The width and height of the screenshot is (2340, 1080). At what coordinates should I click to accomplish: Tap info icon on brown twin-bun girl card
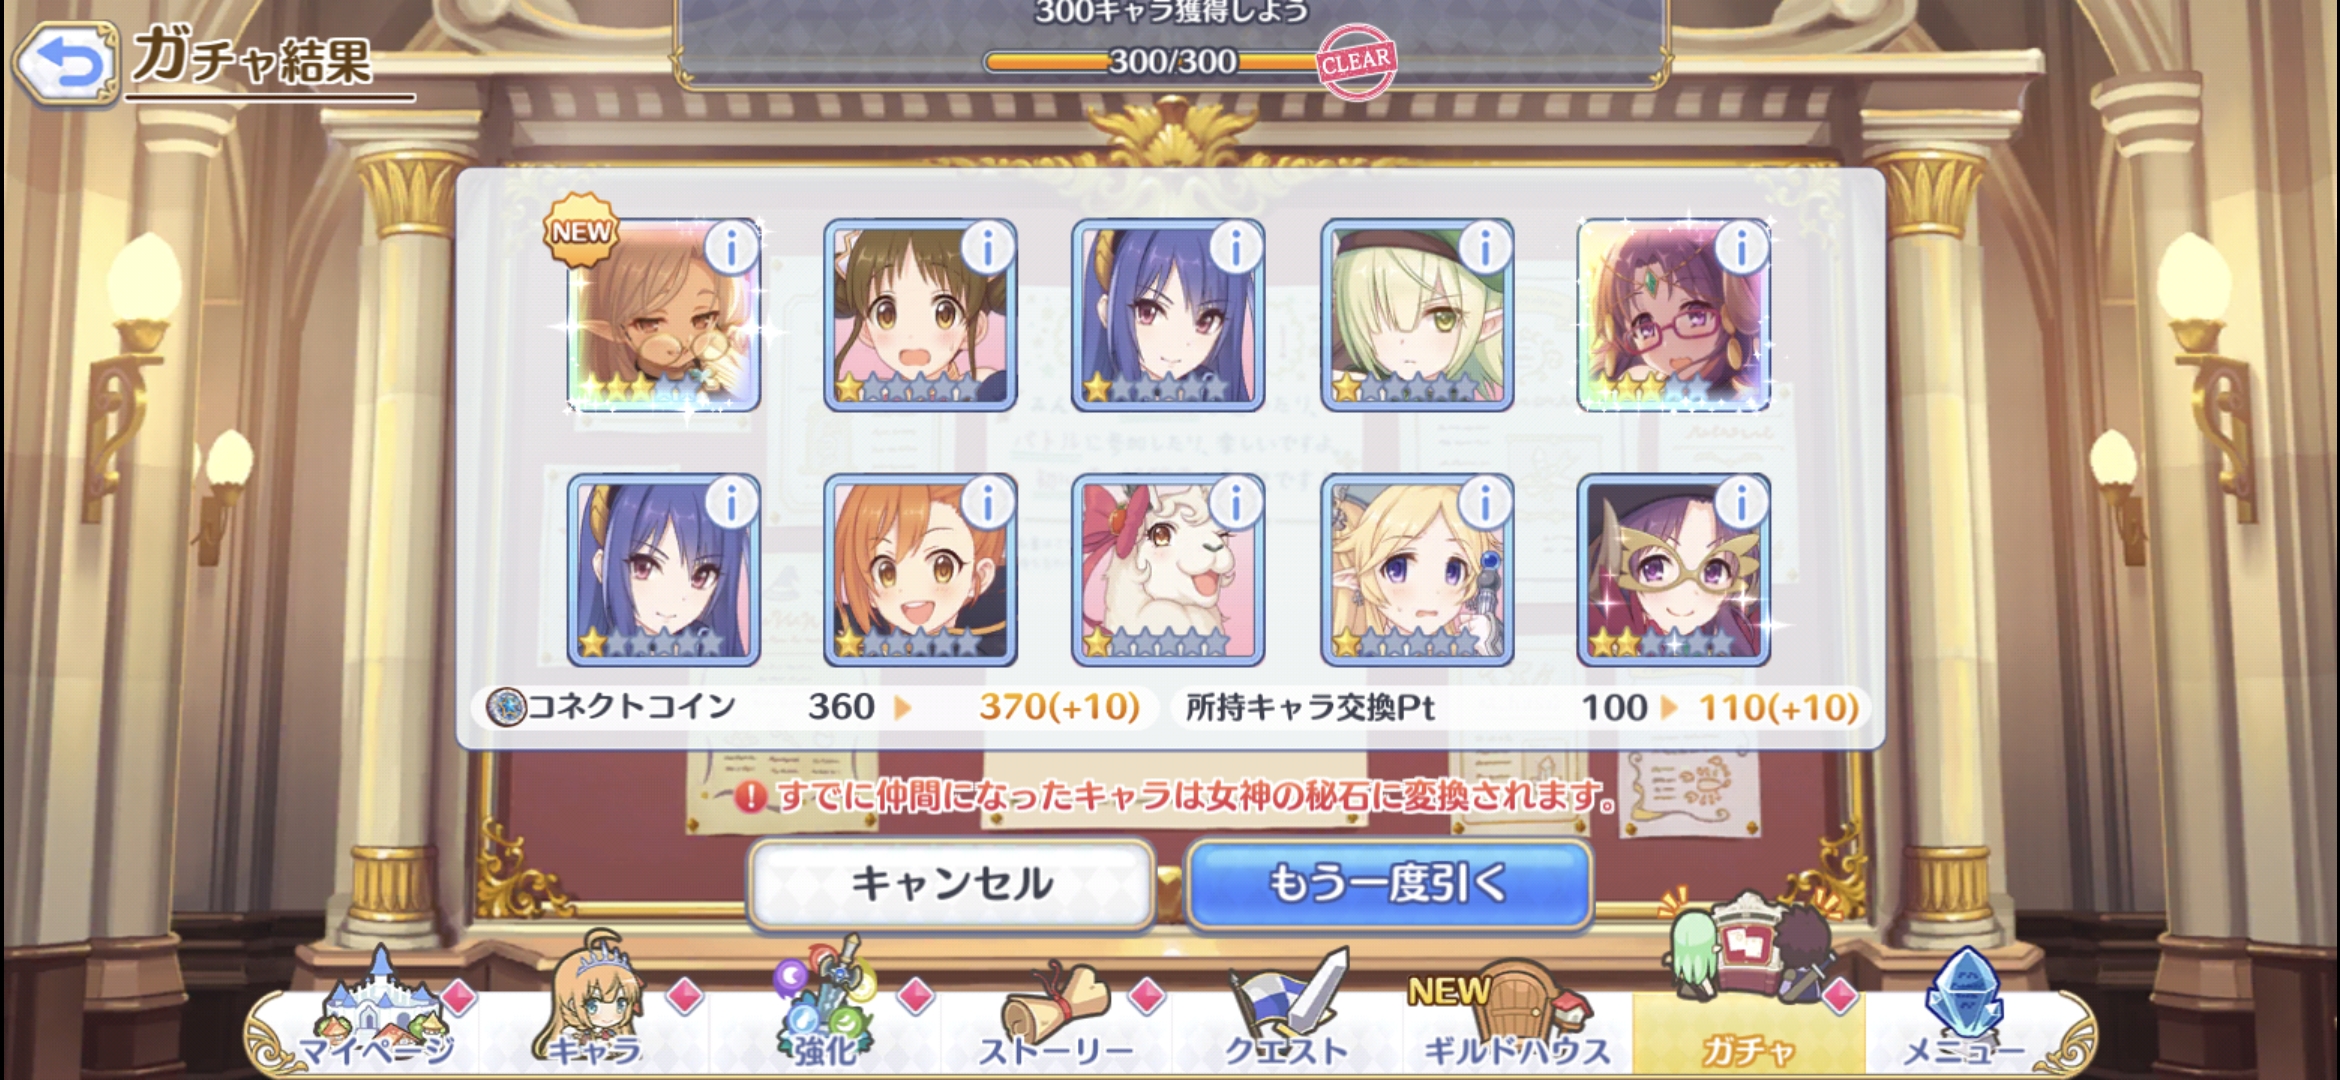coord(988,246)
